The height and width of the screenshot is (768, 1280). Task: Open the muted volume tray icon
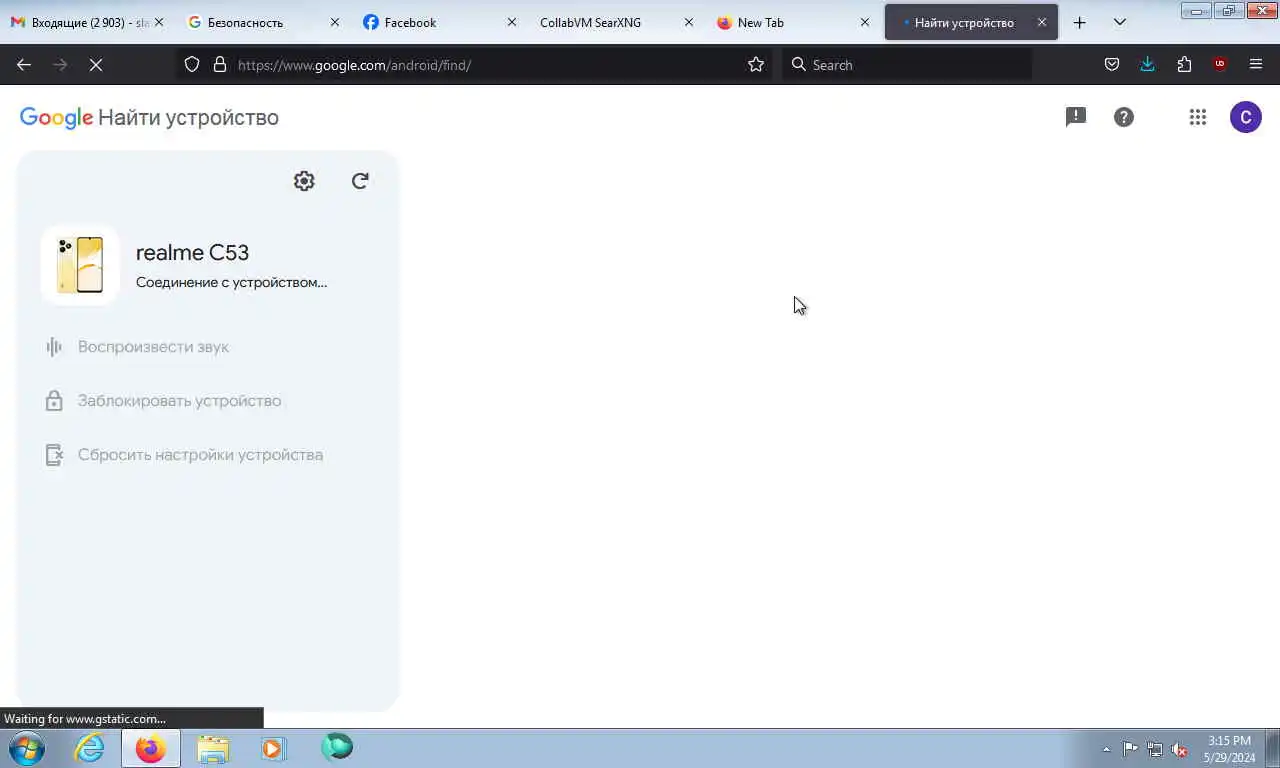coord(1180,749)
